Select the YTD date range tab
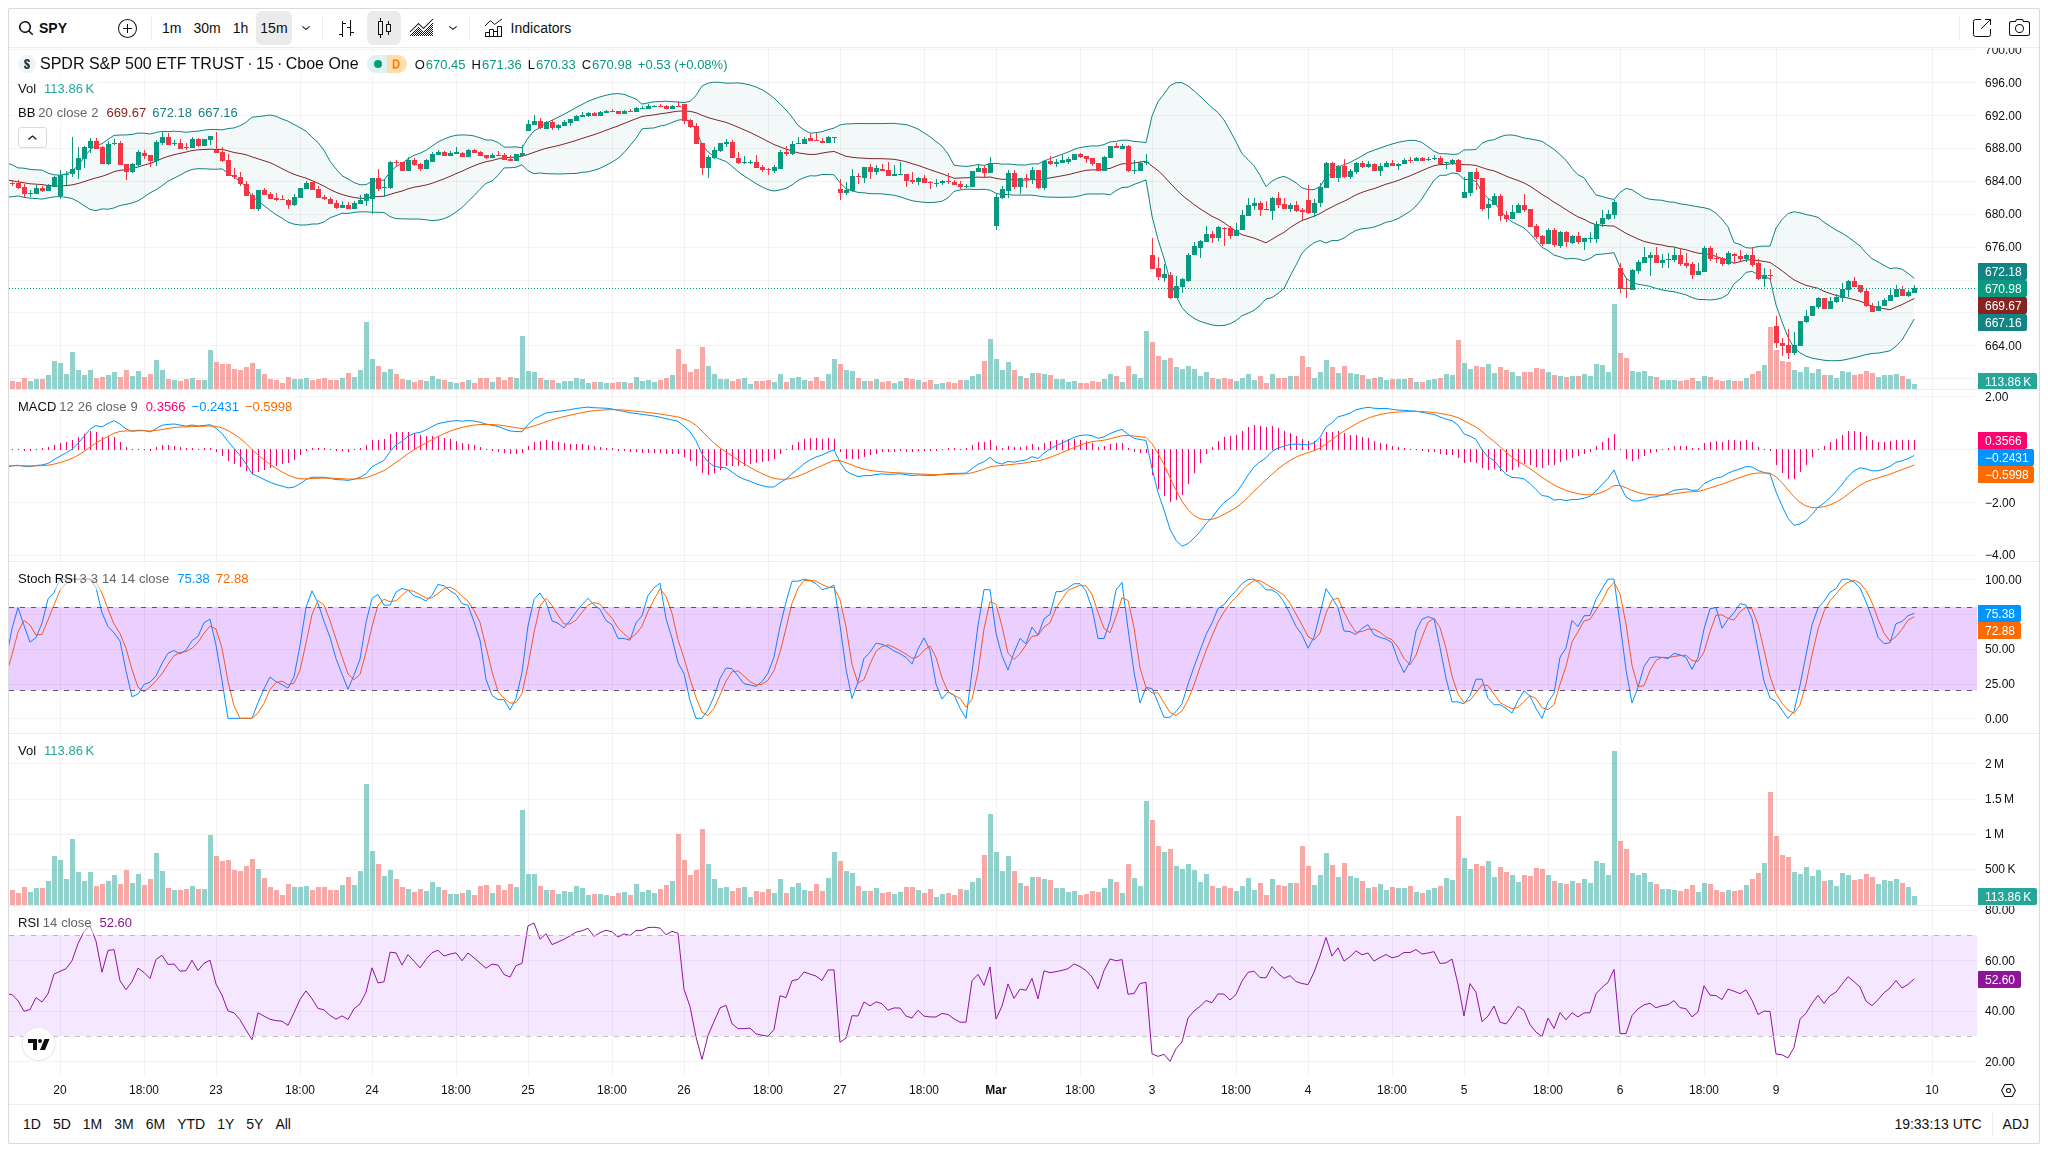This screenshot has height=1152, width=2048. 191,1124
